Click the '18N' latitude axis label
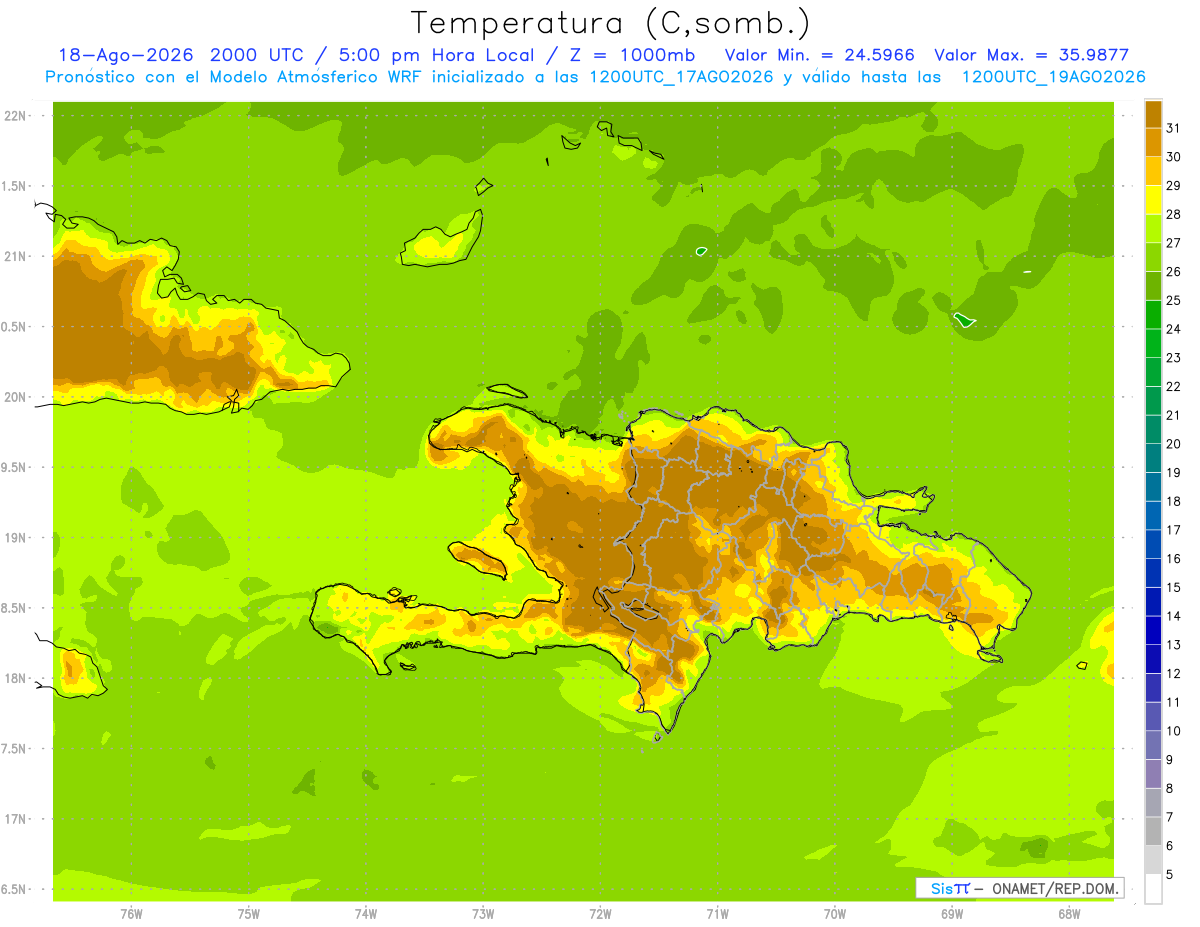Image resolution: width=1200 pixels, height=927 pixels. coord(16,678)
